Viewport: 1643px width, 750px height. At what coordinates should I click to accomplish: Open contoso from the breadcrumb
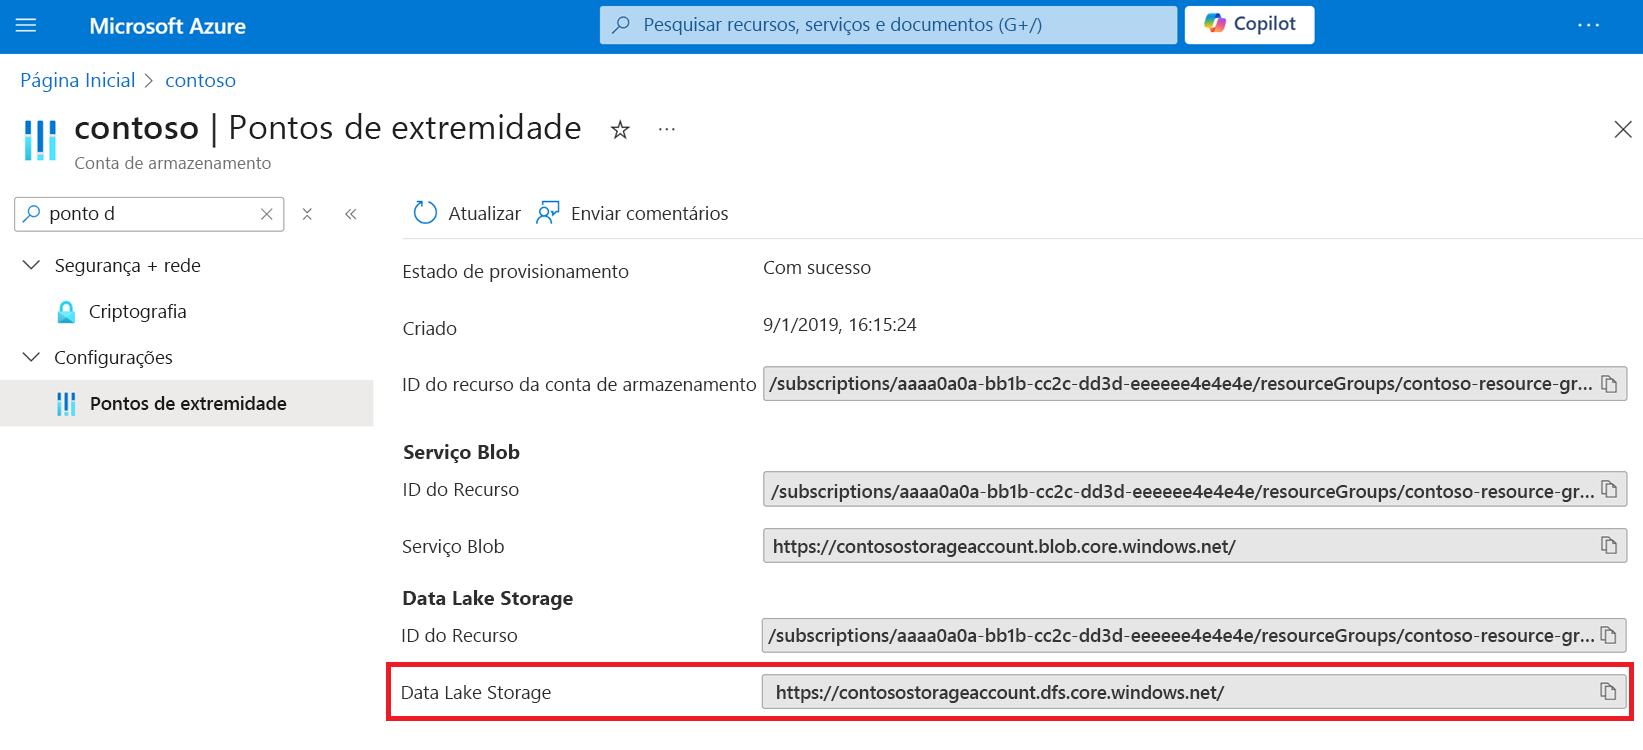[200, 80]
